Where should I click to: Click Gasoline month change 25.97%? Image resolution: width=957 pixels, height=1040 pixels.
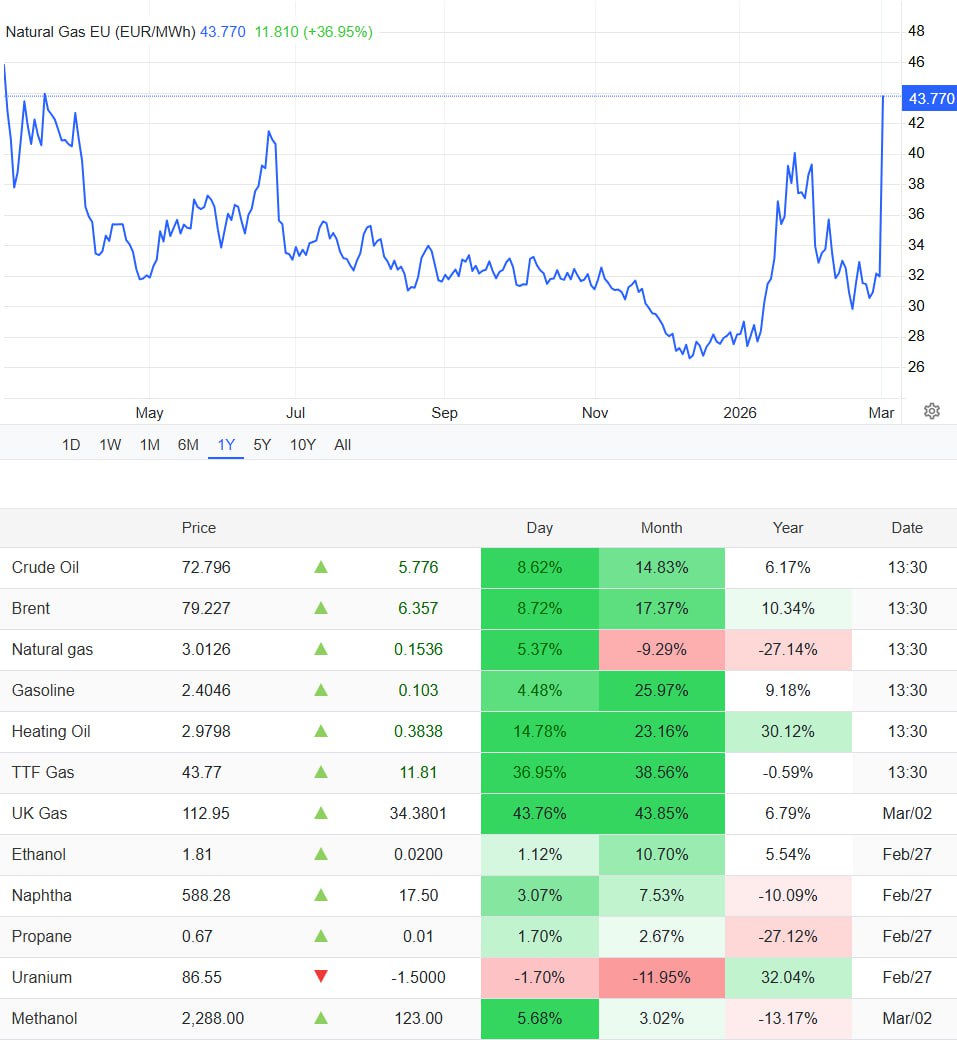(662, 690)
